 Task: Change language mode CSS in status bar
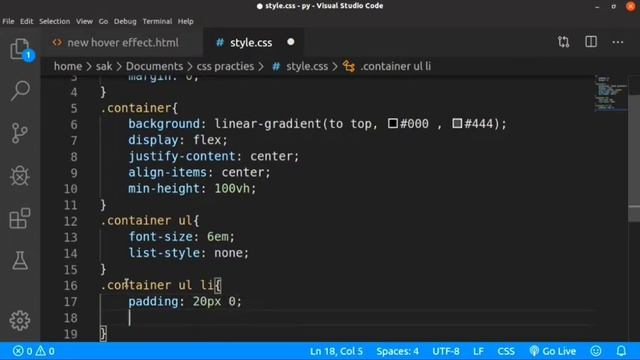pyautogui.click(x=506, y=351)
